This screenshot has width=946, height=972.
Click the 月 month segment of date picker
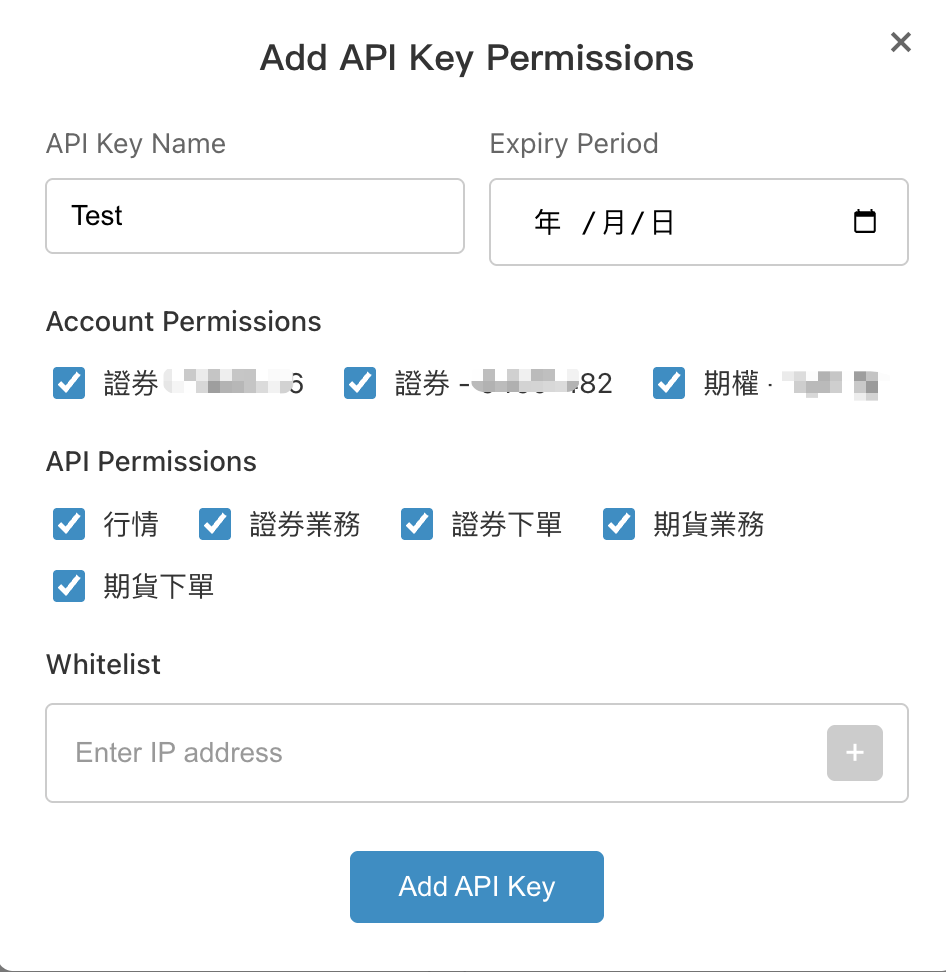pos(611,222)
